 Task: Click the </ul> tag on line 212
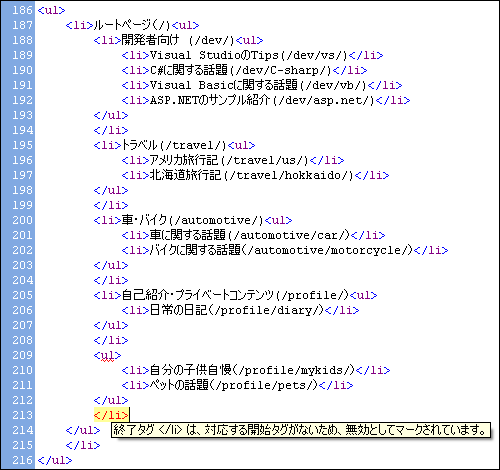point(111,400)
